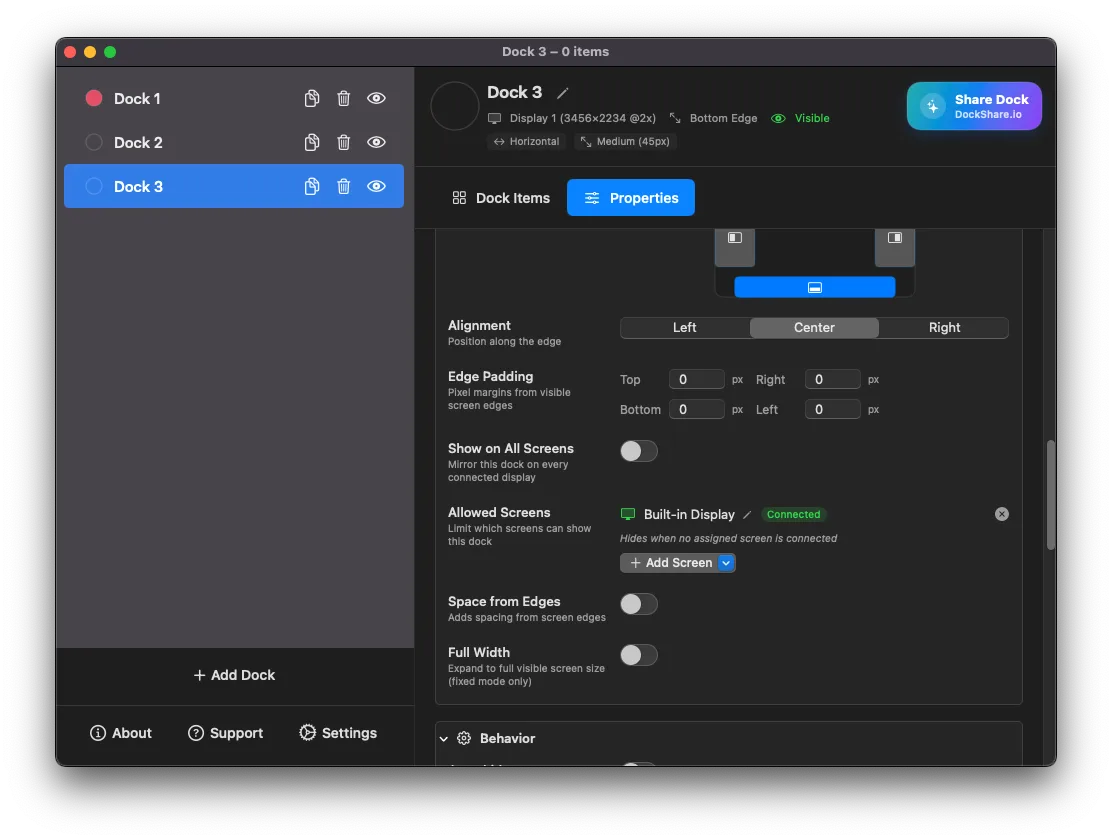The image size is (1112, 840).
Task: Toggle visibility eye for Dock 3
Action: (376, 186)
